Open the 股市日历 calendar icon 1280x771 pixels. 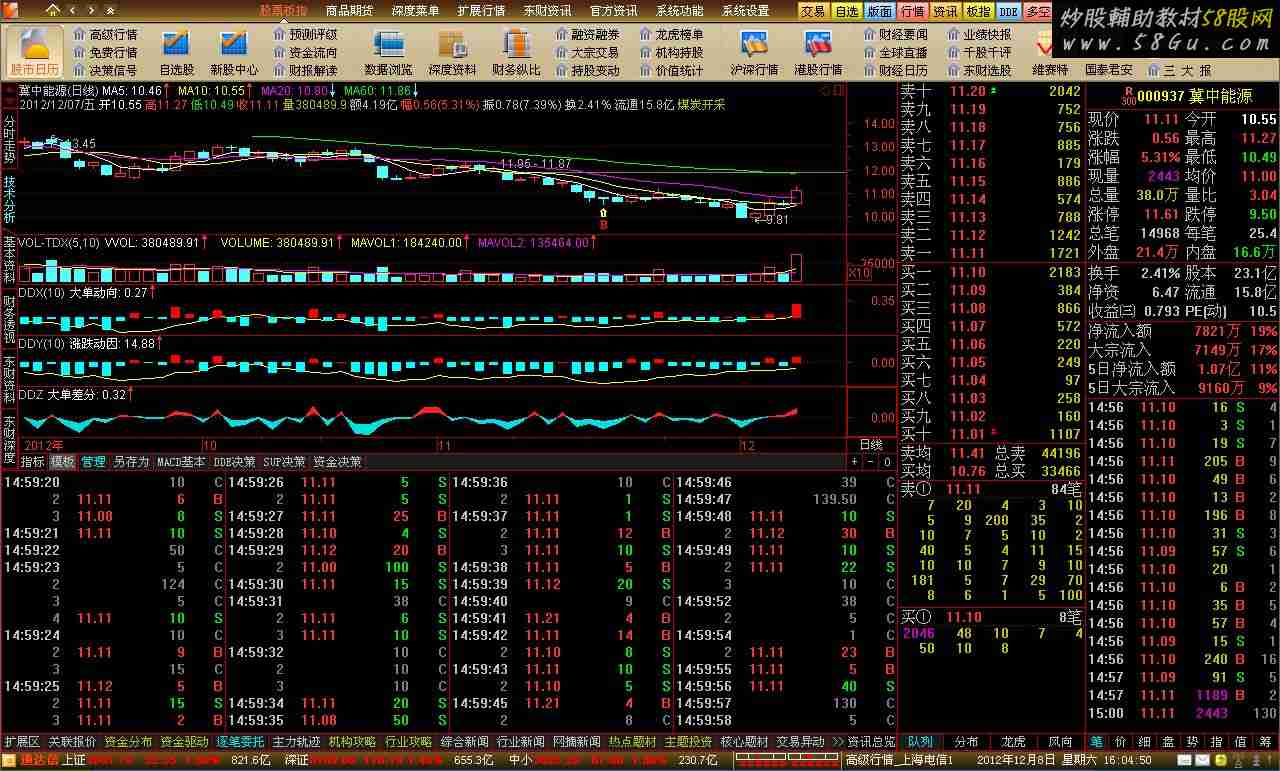coord(35,51)
